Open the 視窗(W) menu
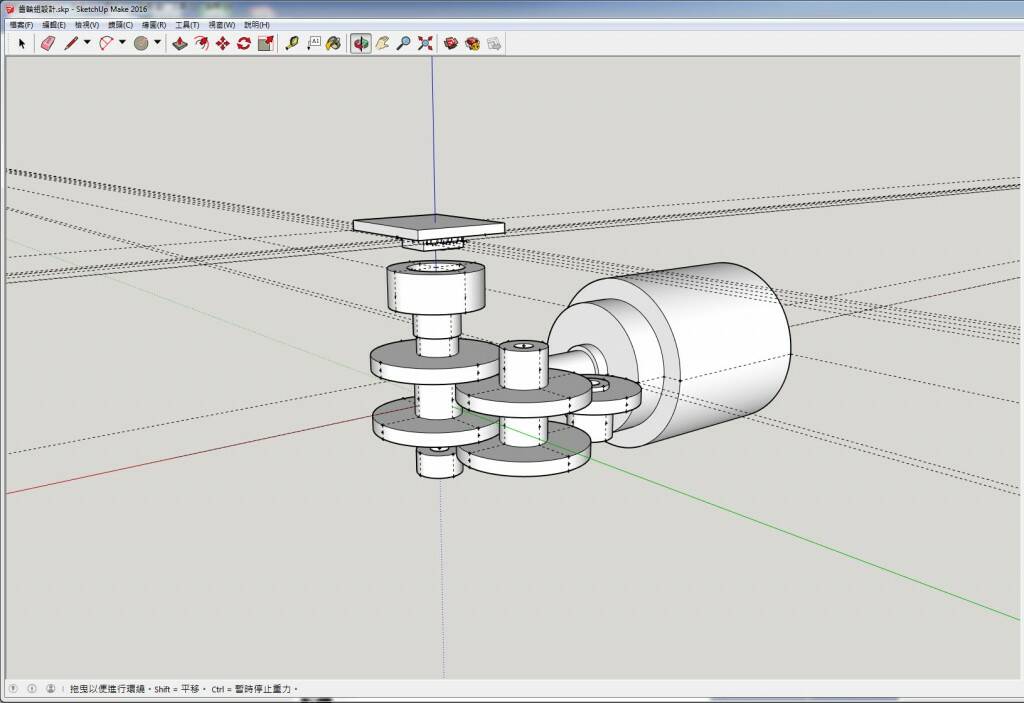1024x703 pixels. (x=221, y=25)
